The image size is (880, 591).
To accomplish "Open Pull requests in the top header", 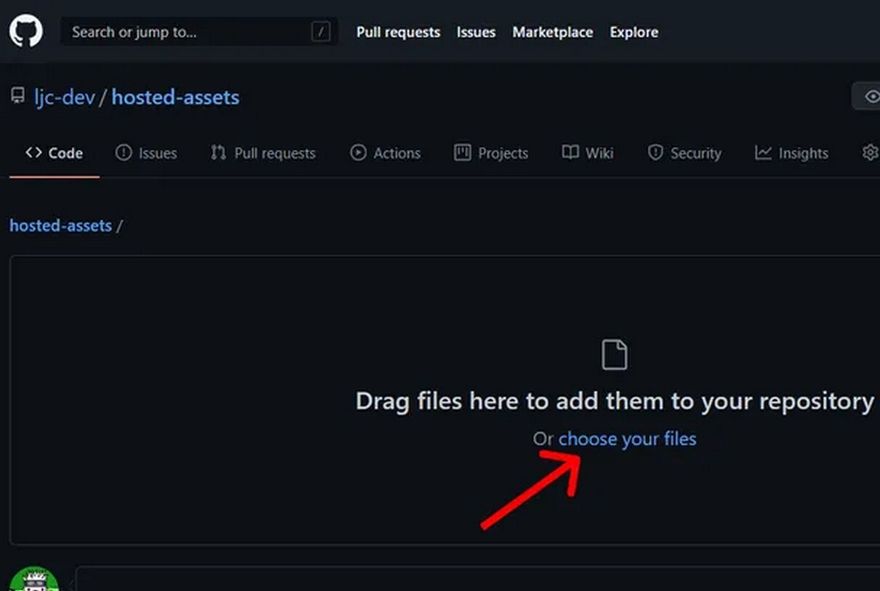I will (x=398, y=32).
